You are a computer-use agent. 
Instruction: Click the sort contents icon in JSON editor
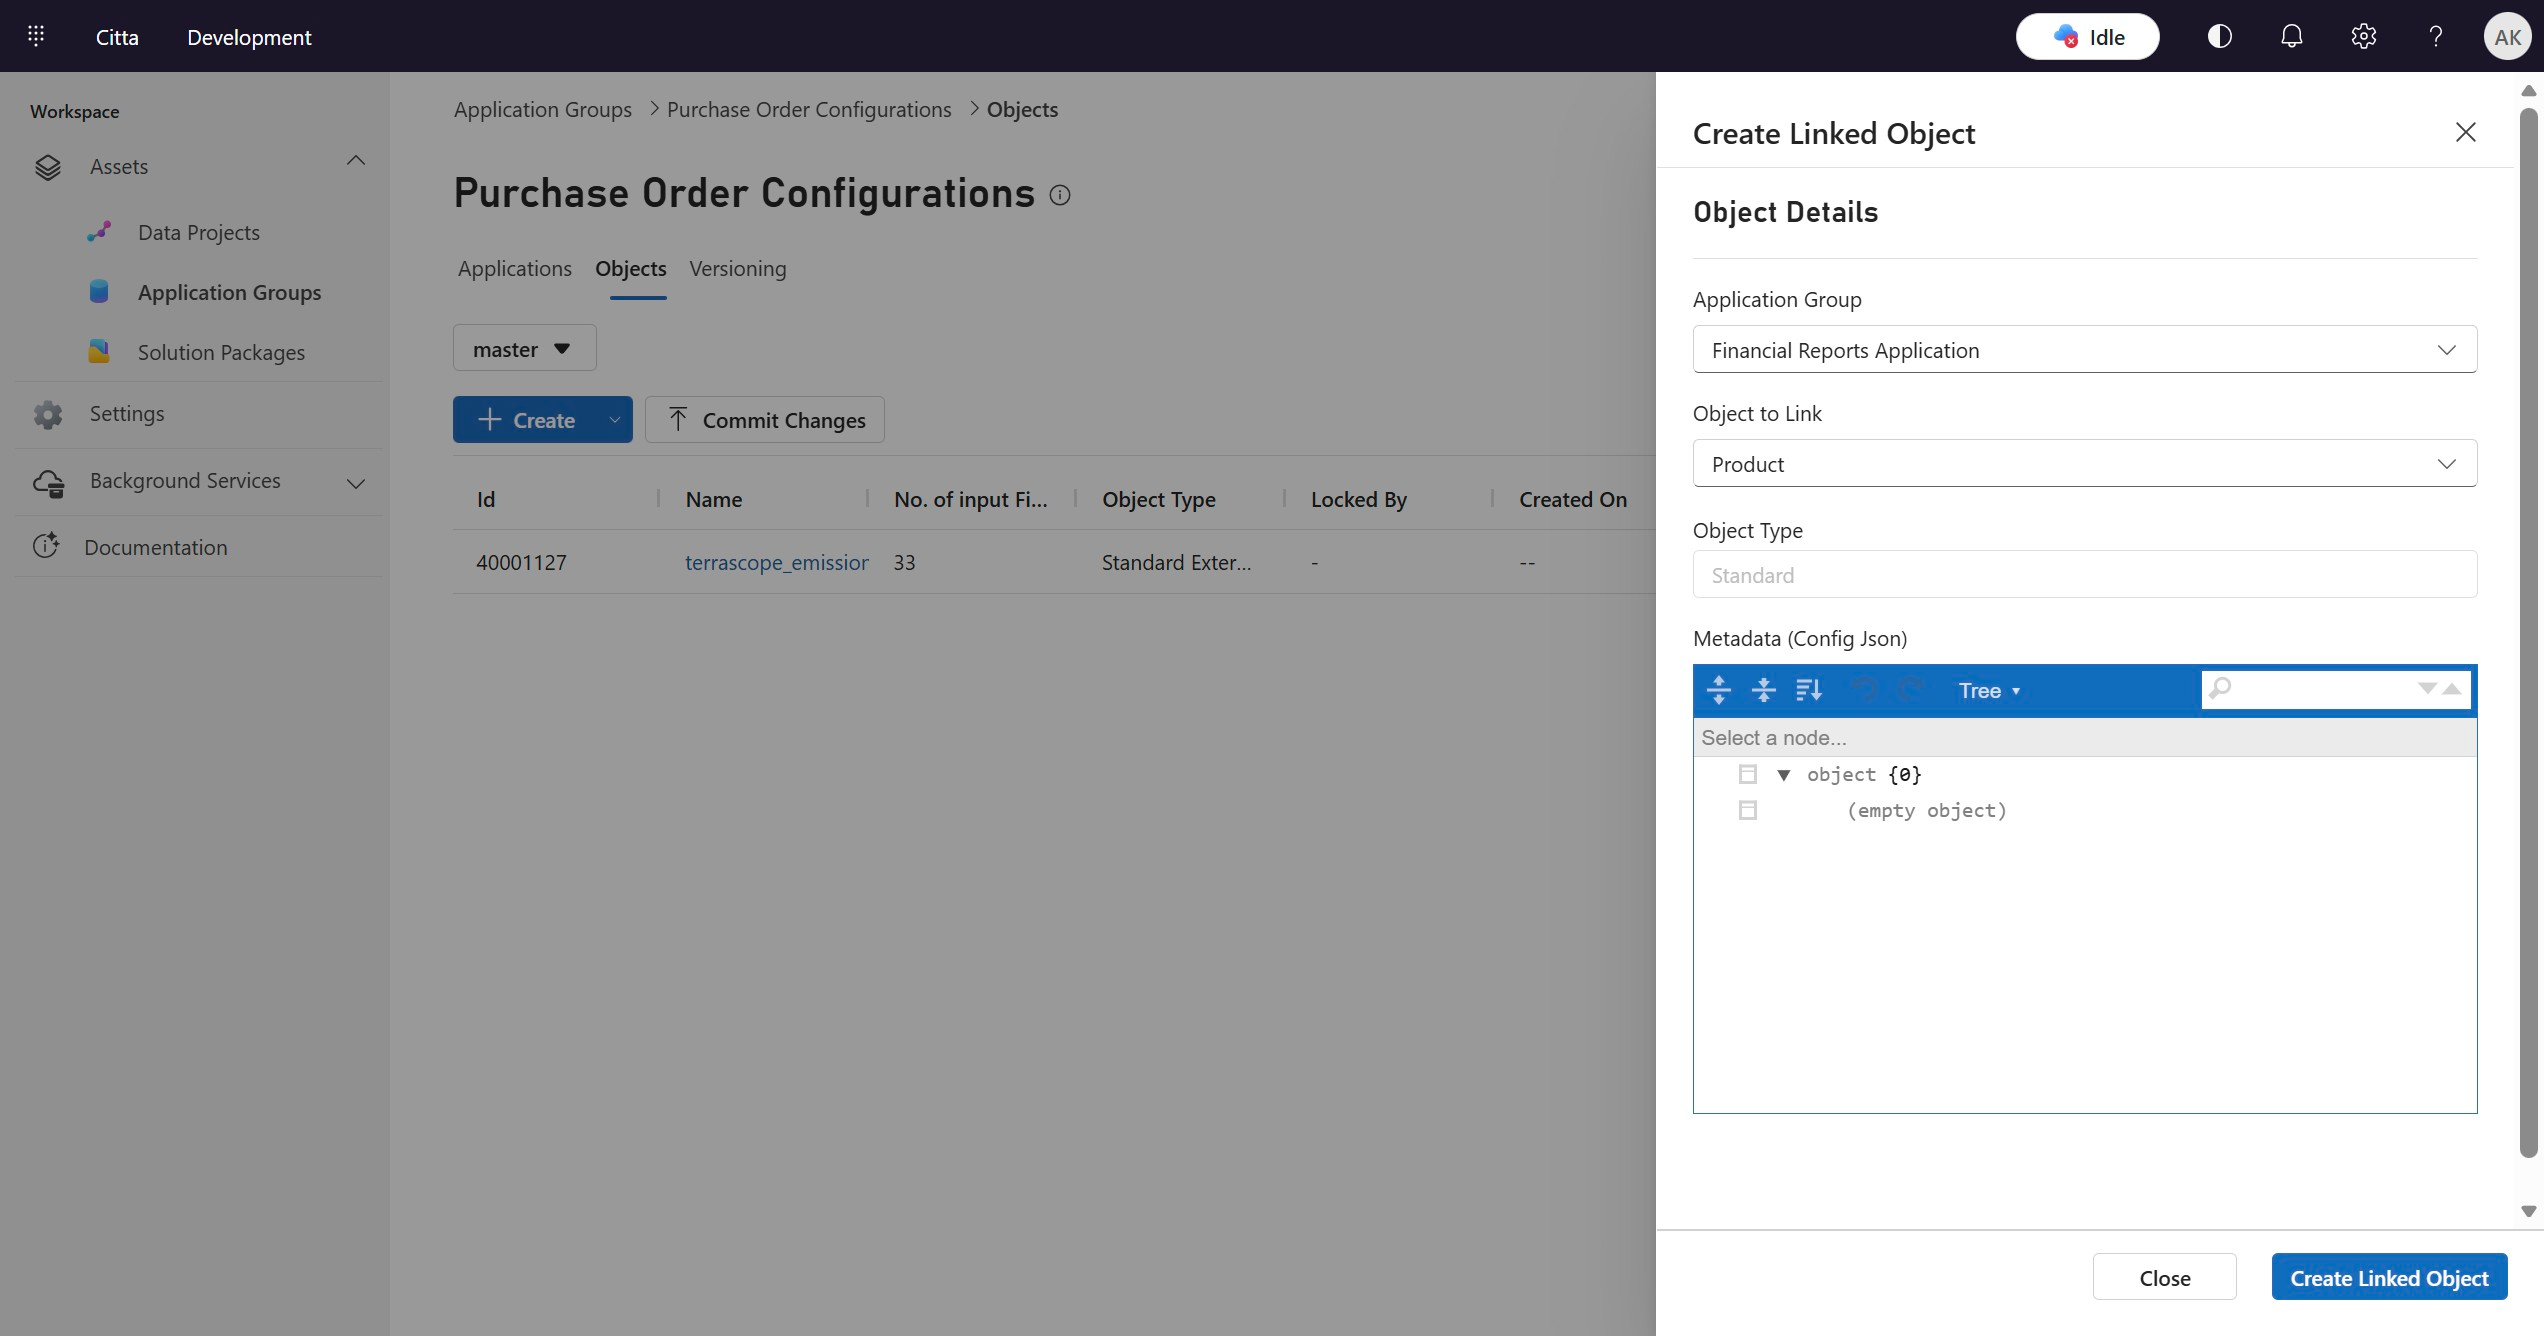(1808, 690)
